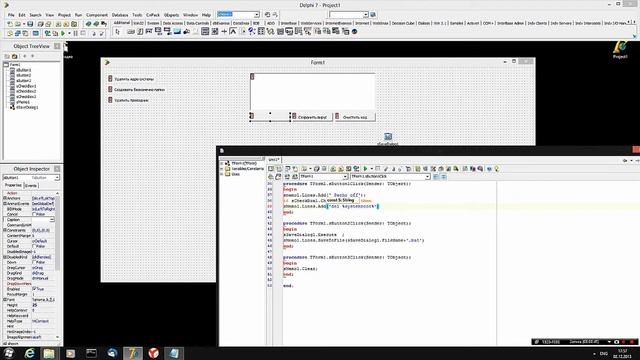The image size is (640, 360).
Task: Expand the Variables/Constants node in code explorer
Action: point(222,169)
